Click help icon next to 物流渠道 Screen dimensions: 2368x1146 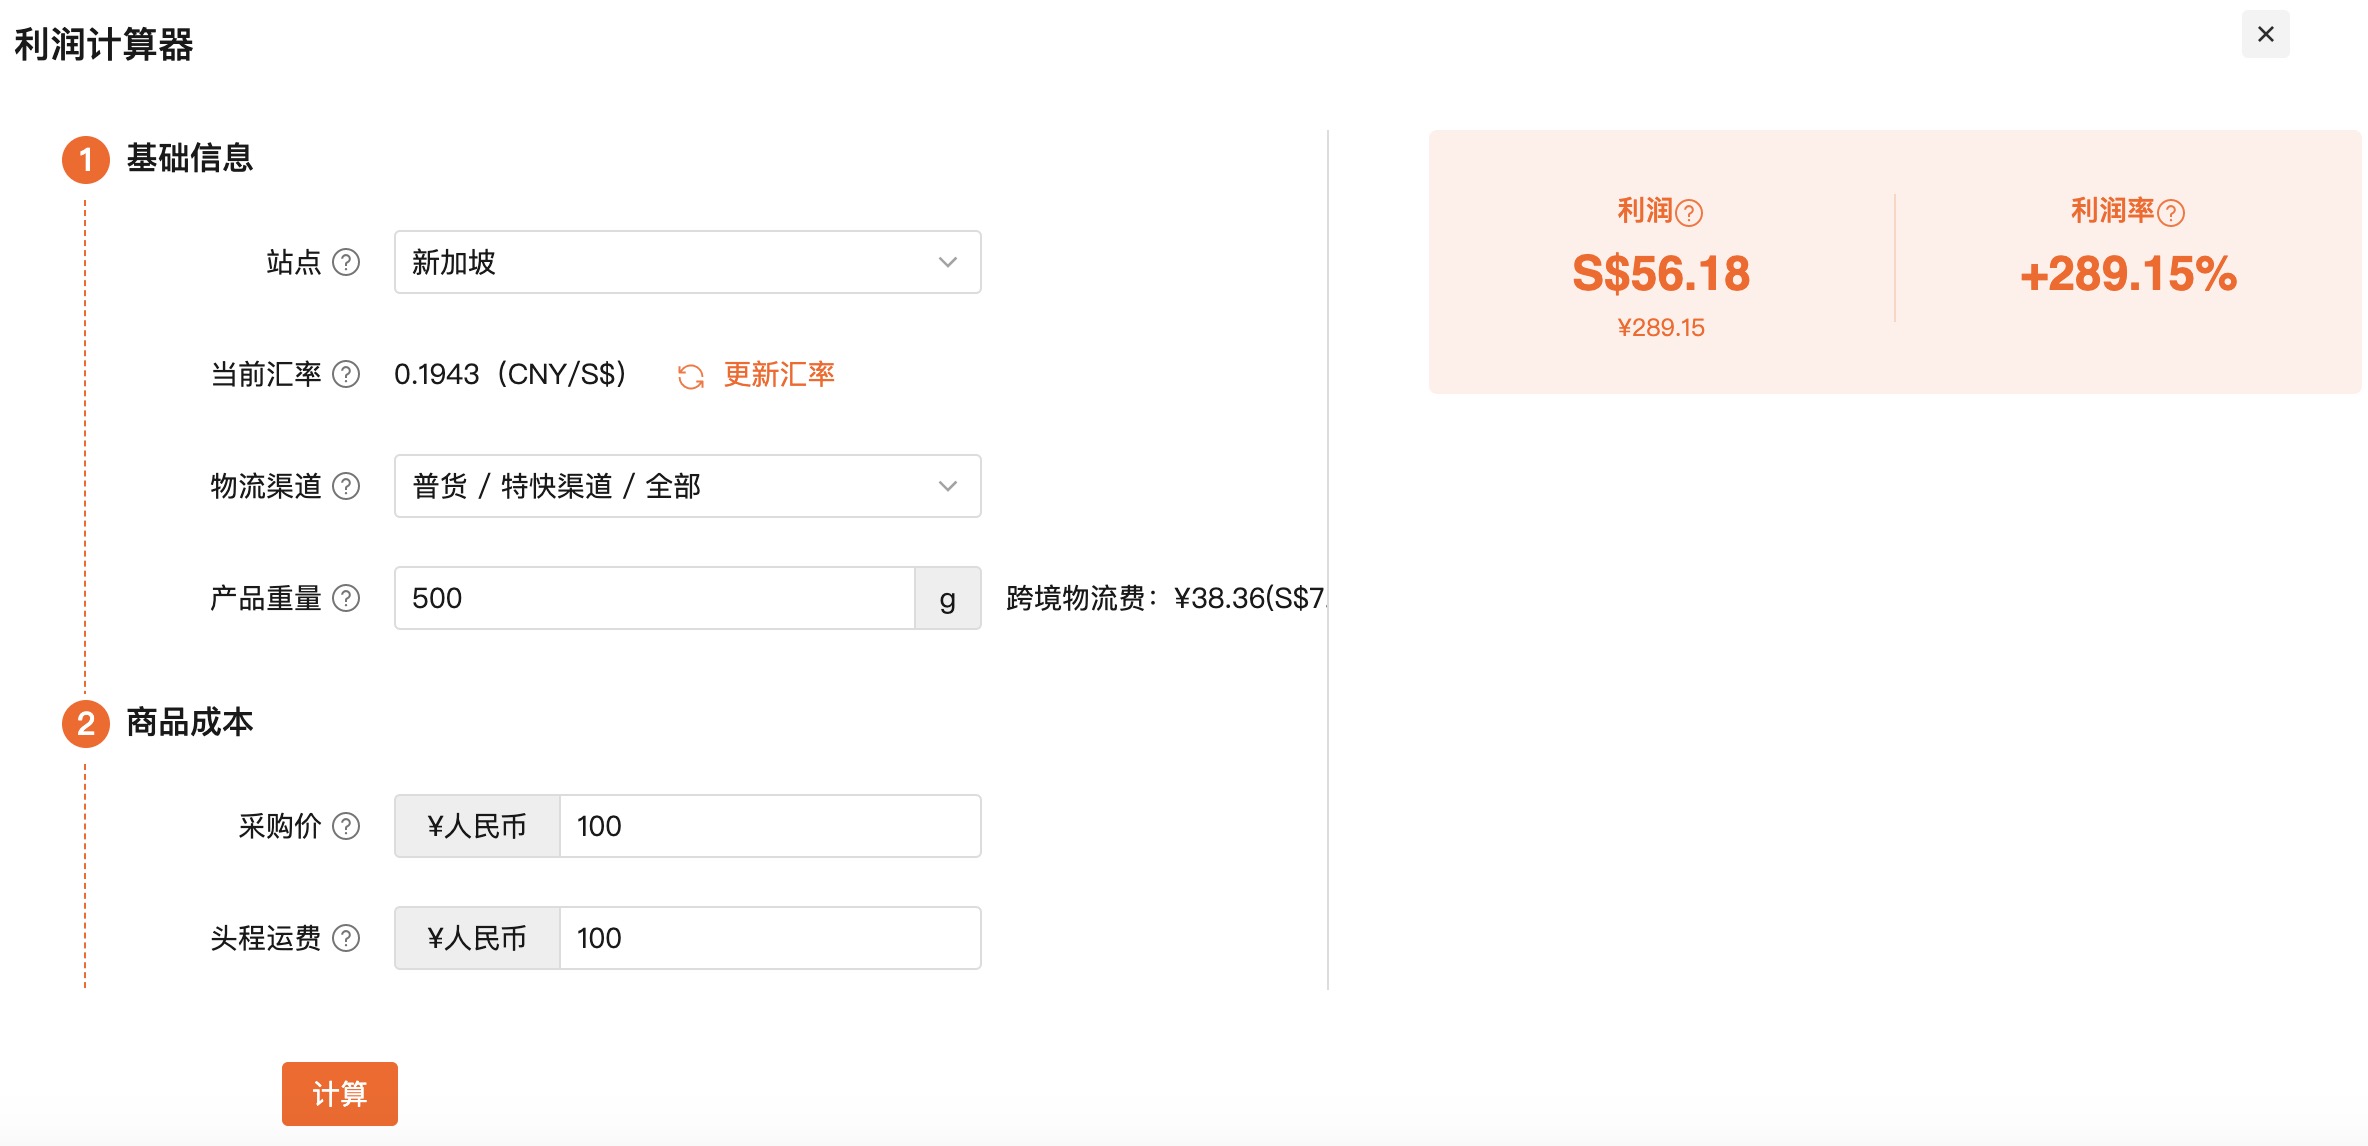346,486
